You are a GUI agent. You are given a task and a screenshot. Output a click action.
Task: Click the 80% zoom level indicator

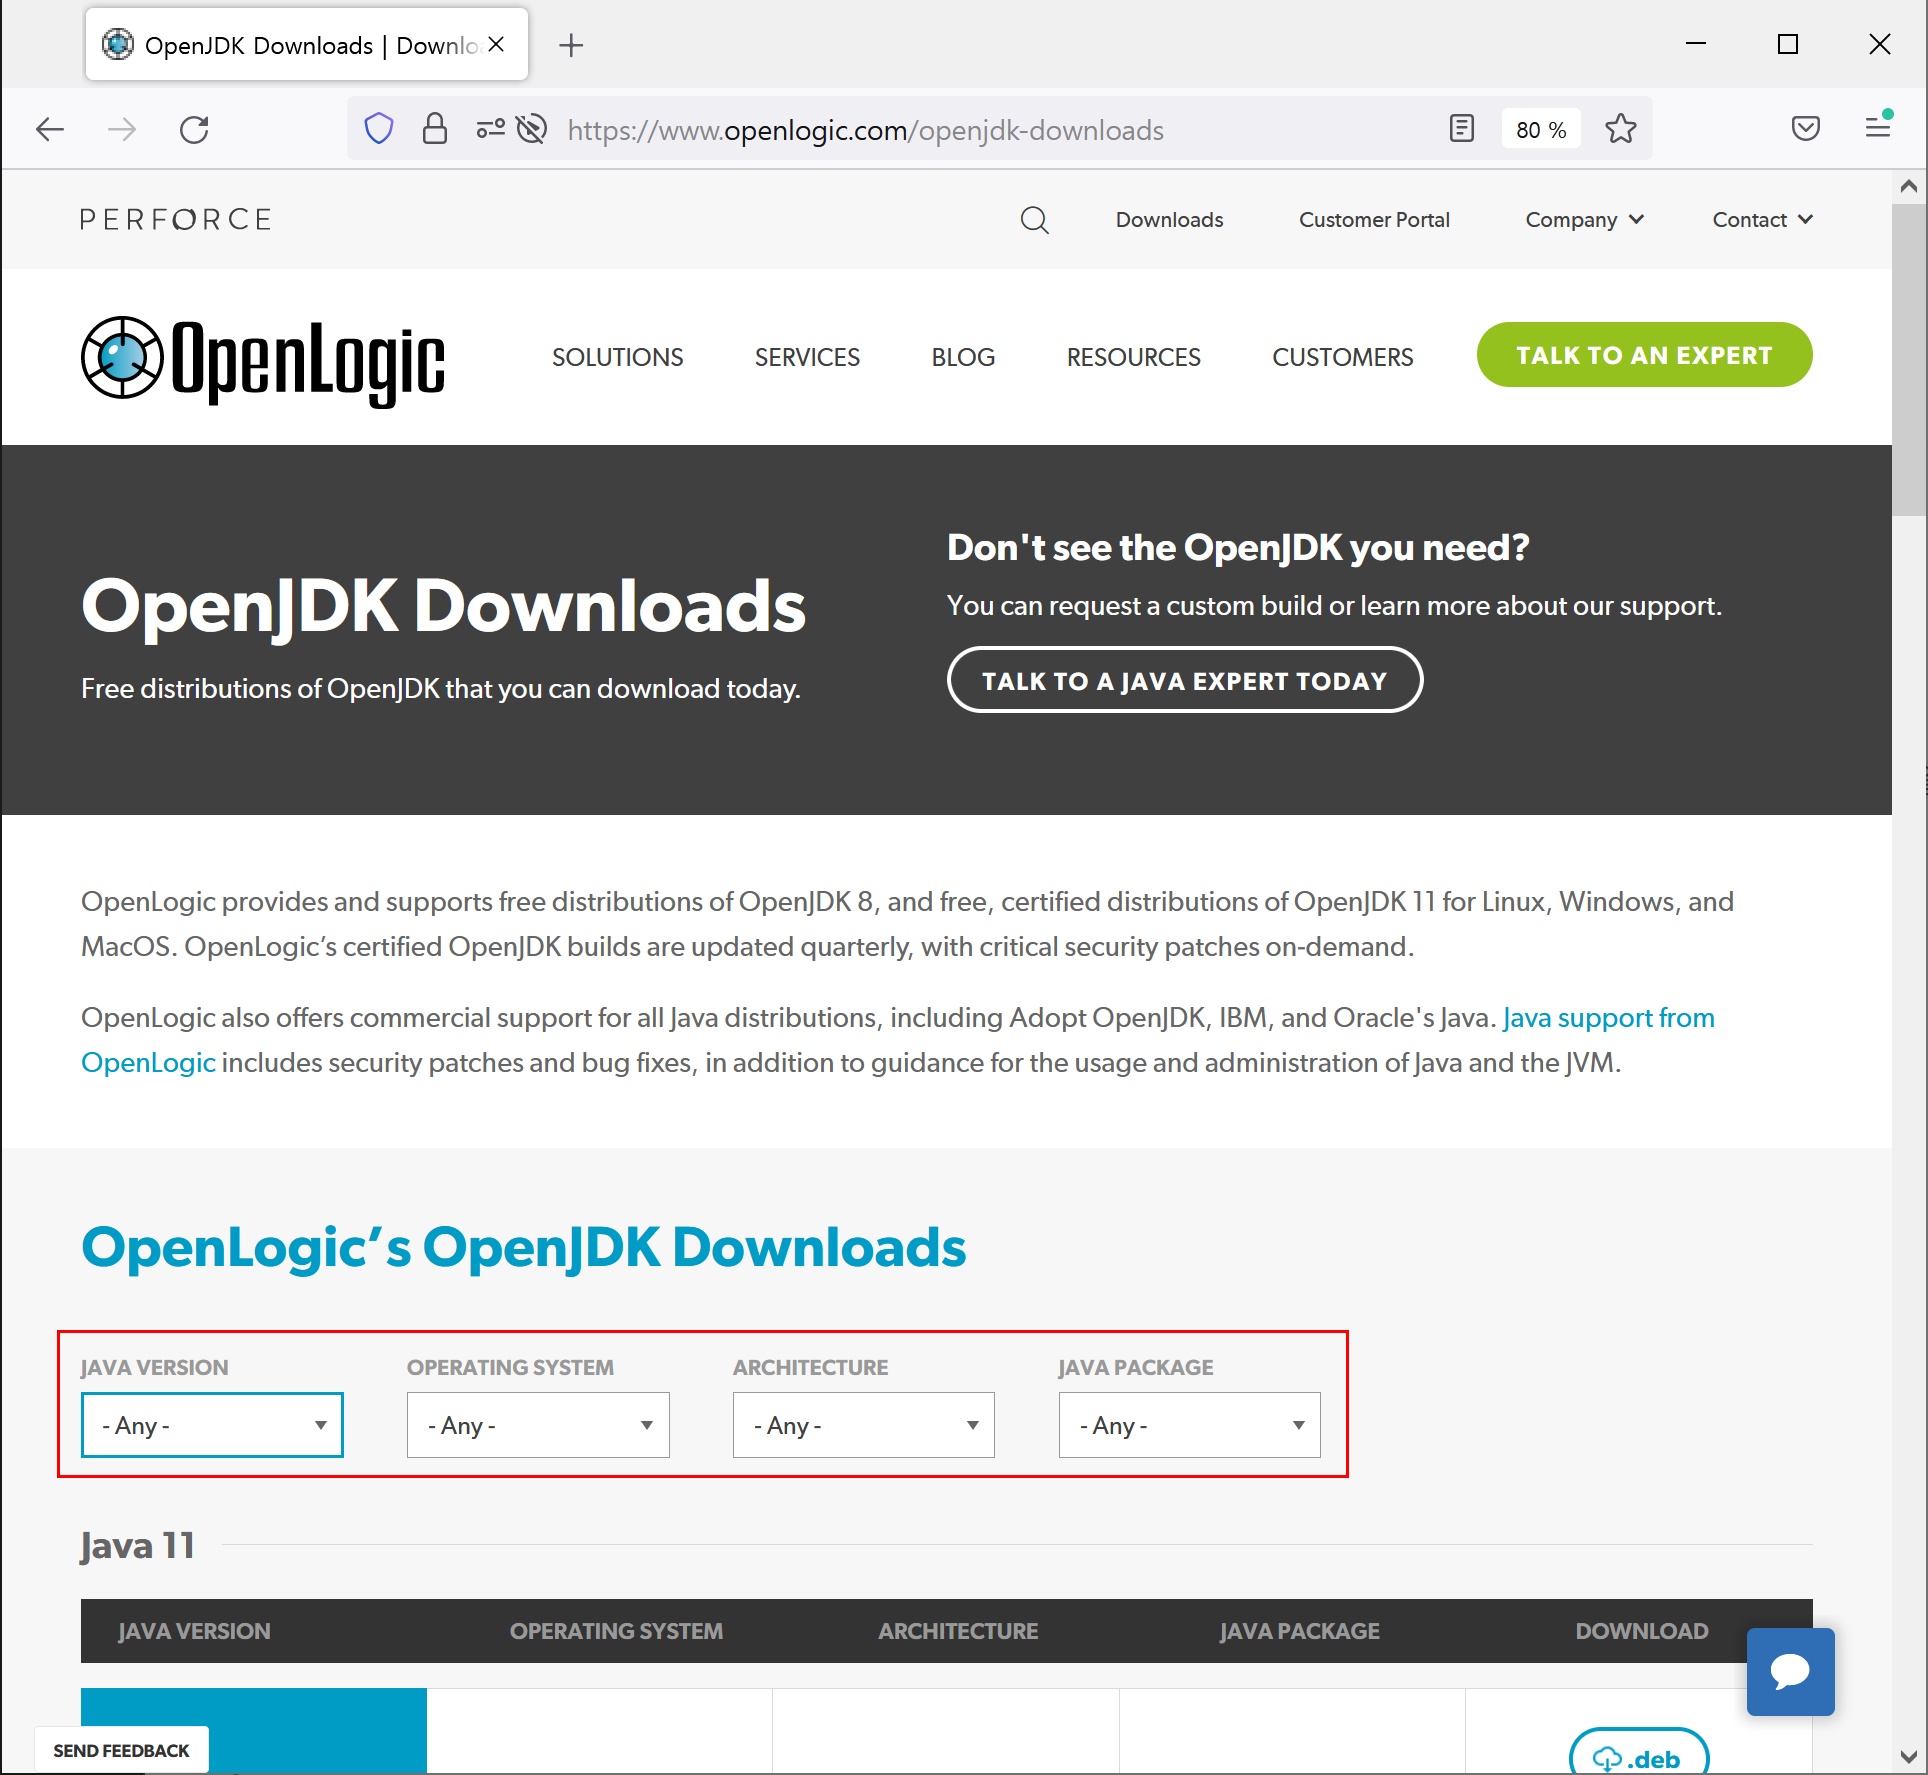click(1540, 130)
